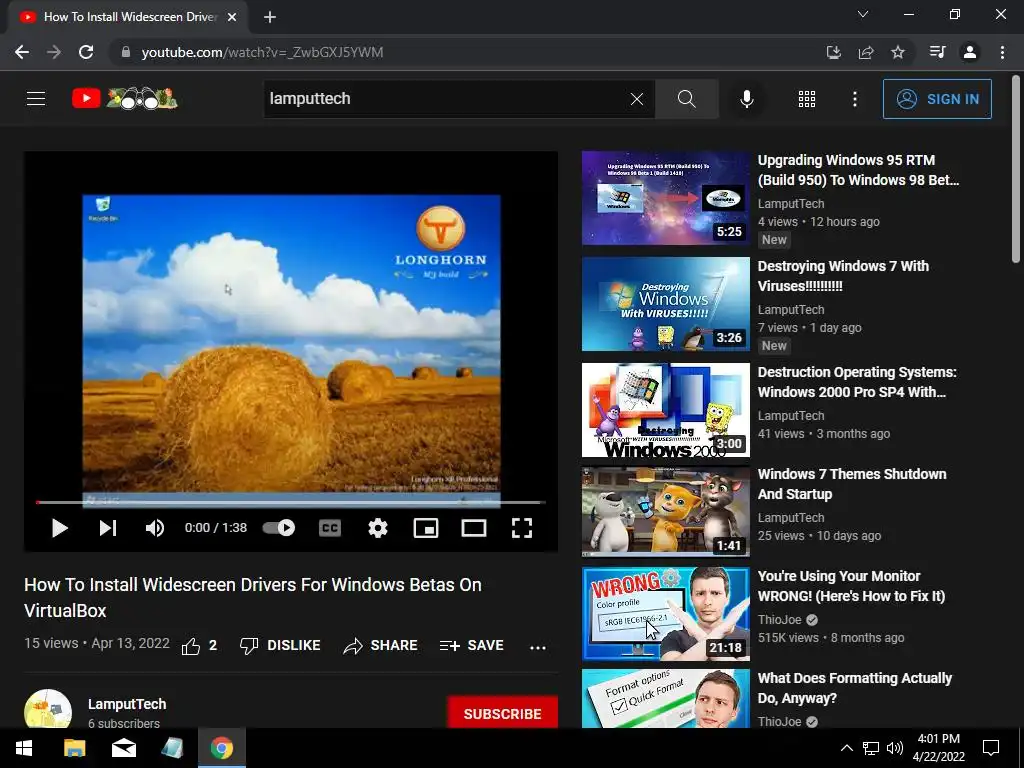Open the volume control in tray
The image size is (1024, 768).
[895, 748]
